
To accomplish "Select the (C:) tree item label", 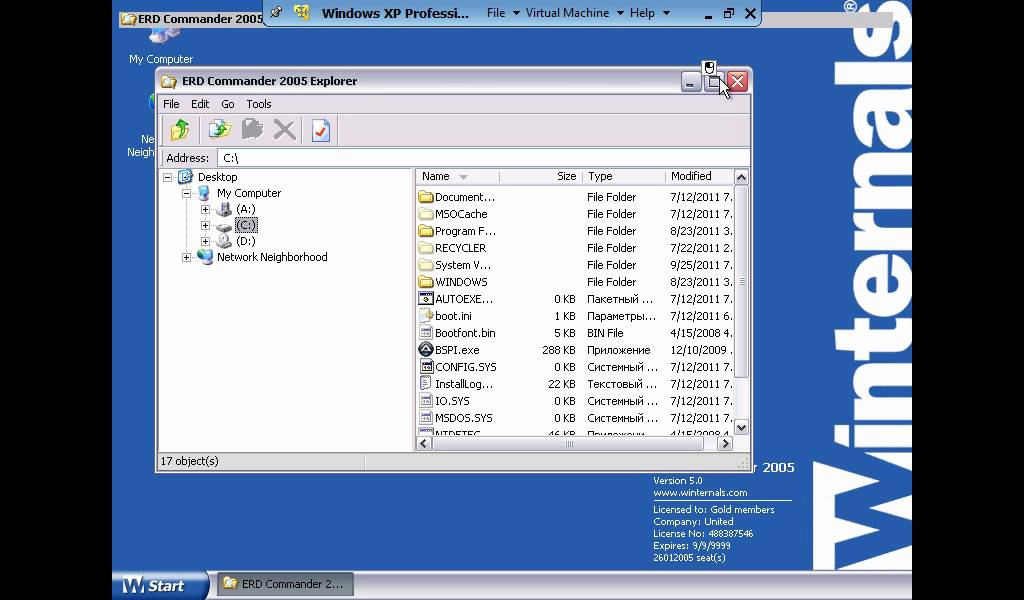I will click(246, 225).
